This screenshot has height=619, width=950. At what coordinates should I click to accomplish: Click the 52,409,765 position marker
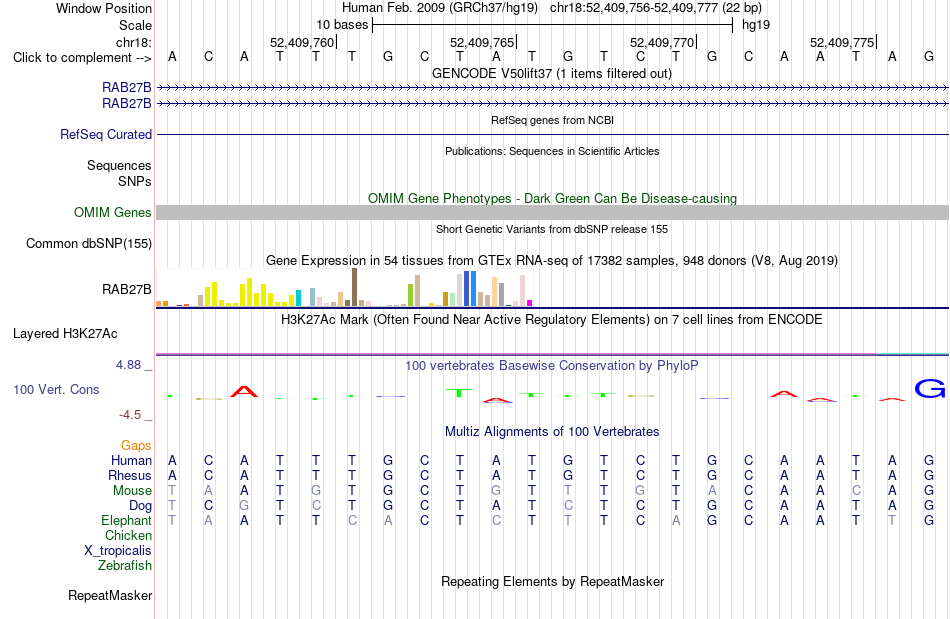pos(482,42)
